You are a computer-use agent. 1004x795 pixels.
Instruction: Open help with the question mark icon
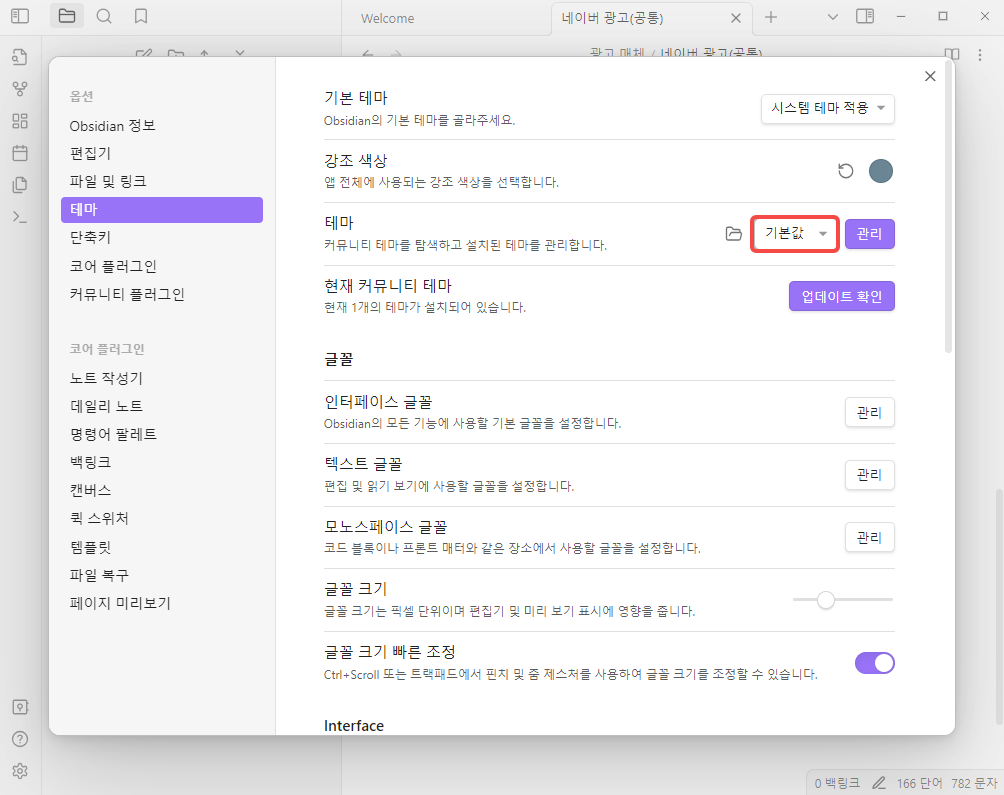click(19, 738)
